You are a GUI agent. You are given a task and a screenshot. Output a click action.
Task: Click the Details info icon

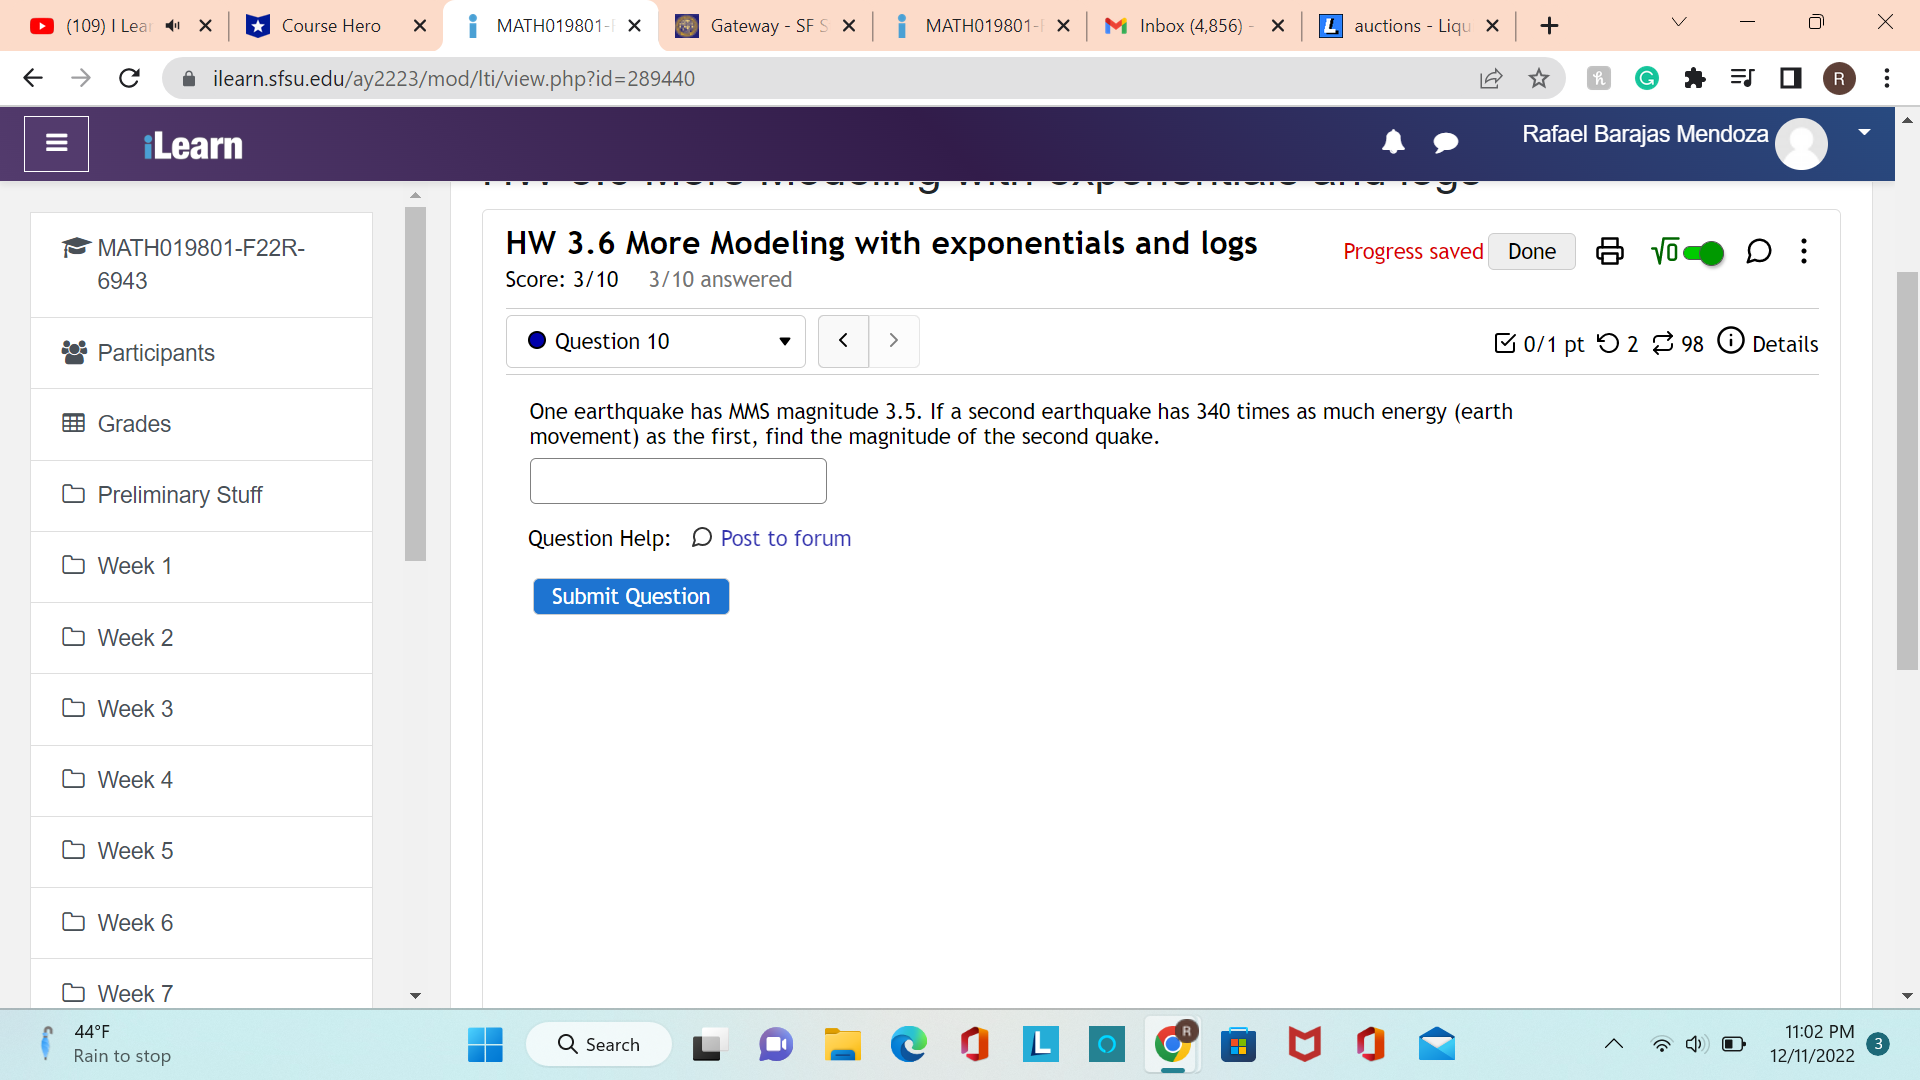[1731, 342]
